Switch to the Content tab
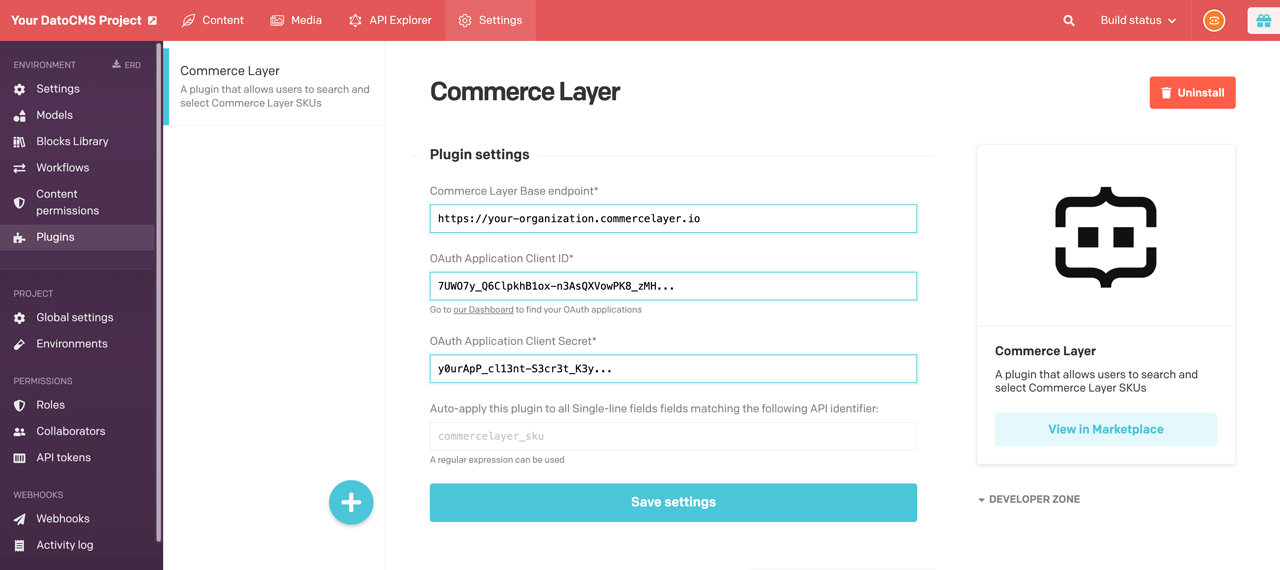 [x=213, y=20]
